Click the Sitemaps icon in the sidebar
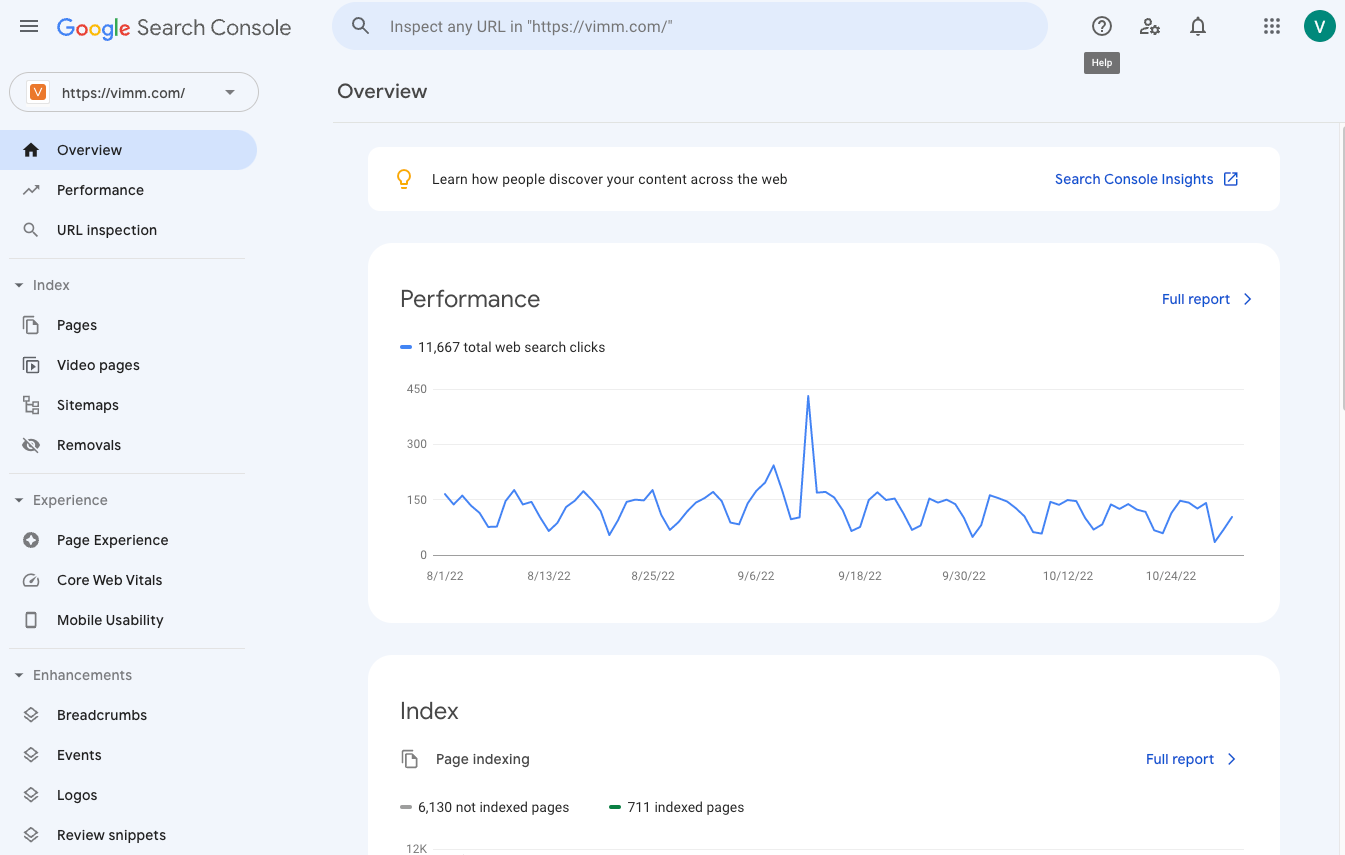 coord(31,404)
